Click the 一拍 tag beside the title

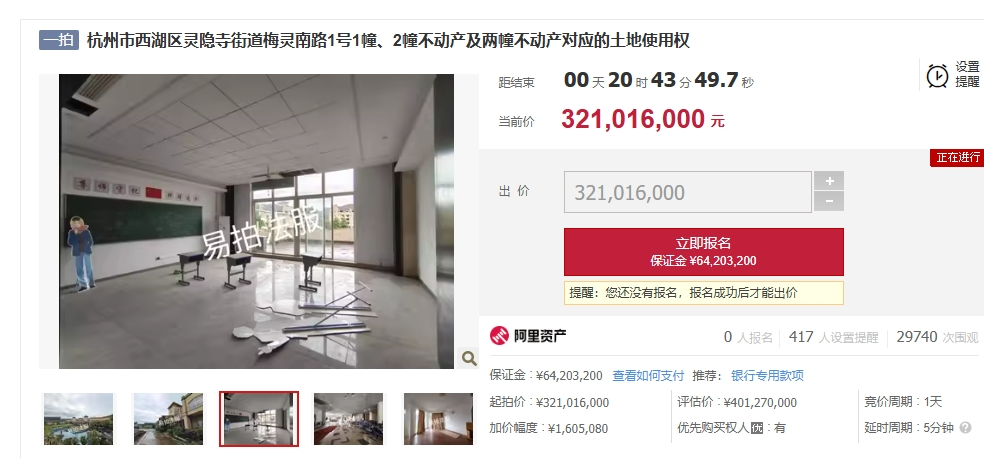click(x=59, y=40)
